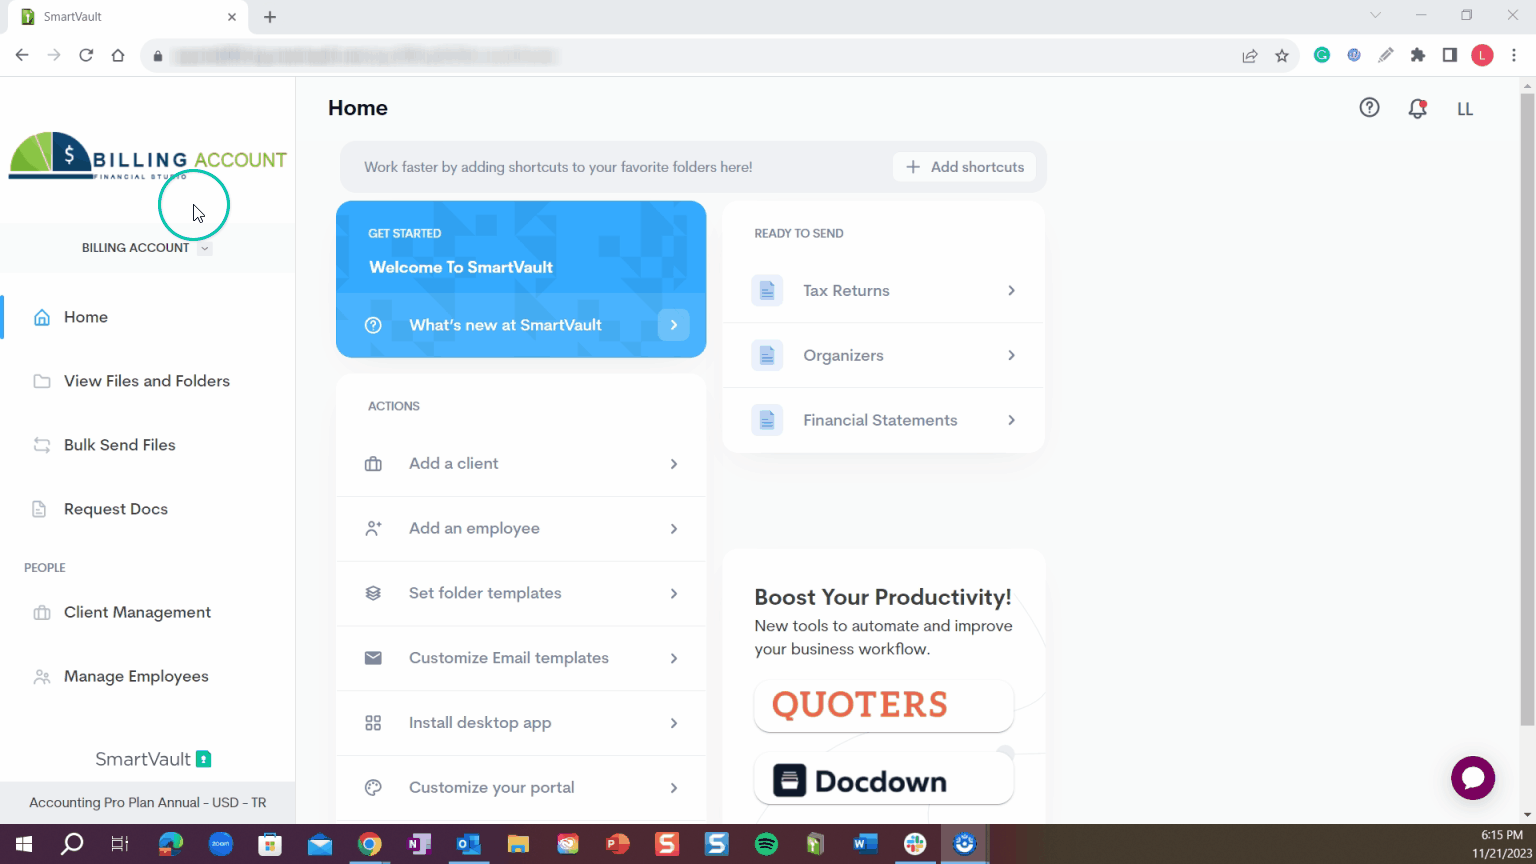1536x864 pixels.
Task: Click the folder icon beside View Files and Folders
Action: pos(42,381)
